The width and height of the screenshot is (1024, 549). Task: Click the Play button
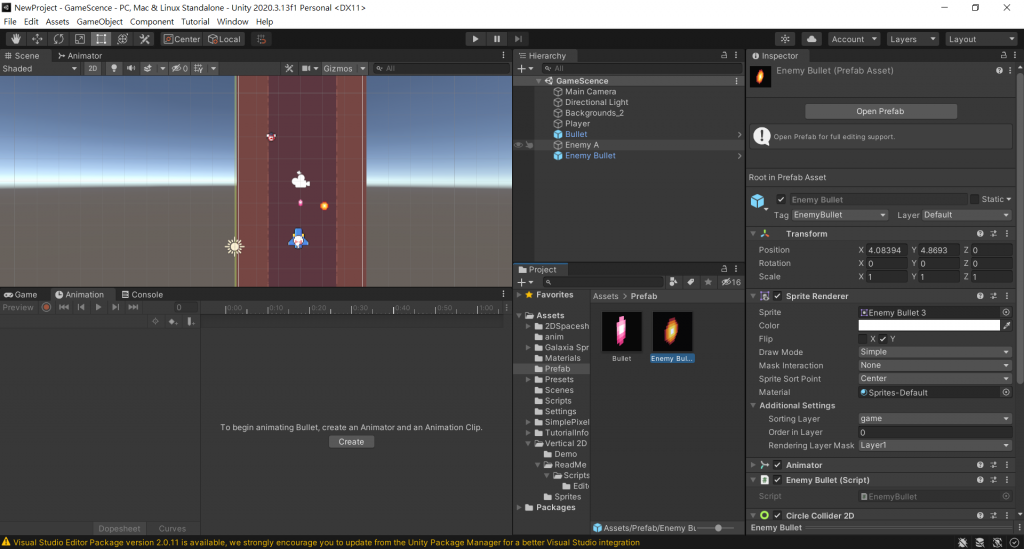point(475,39)
